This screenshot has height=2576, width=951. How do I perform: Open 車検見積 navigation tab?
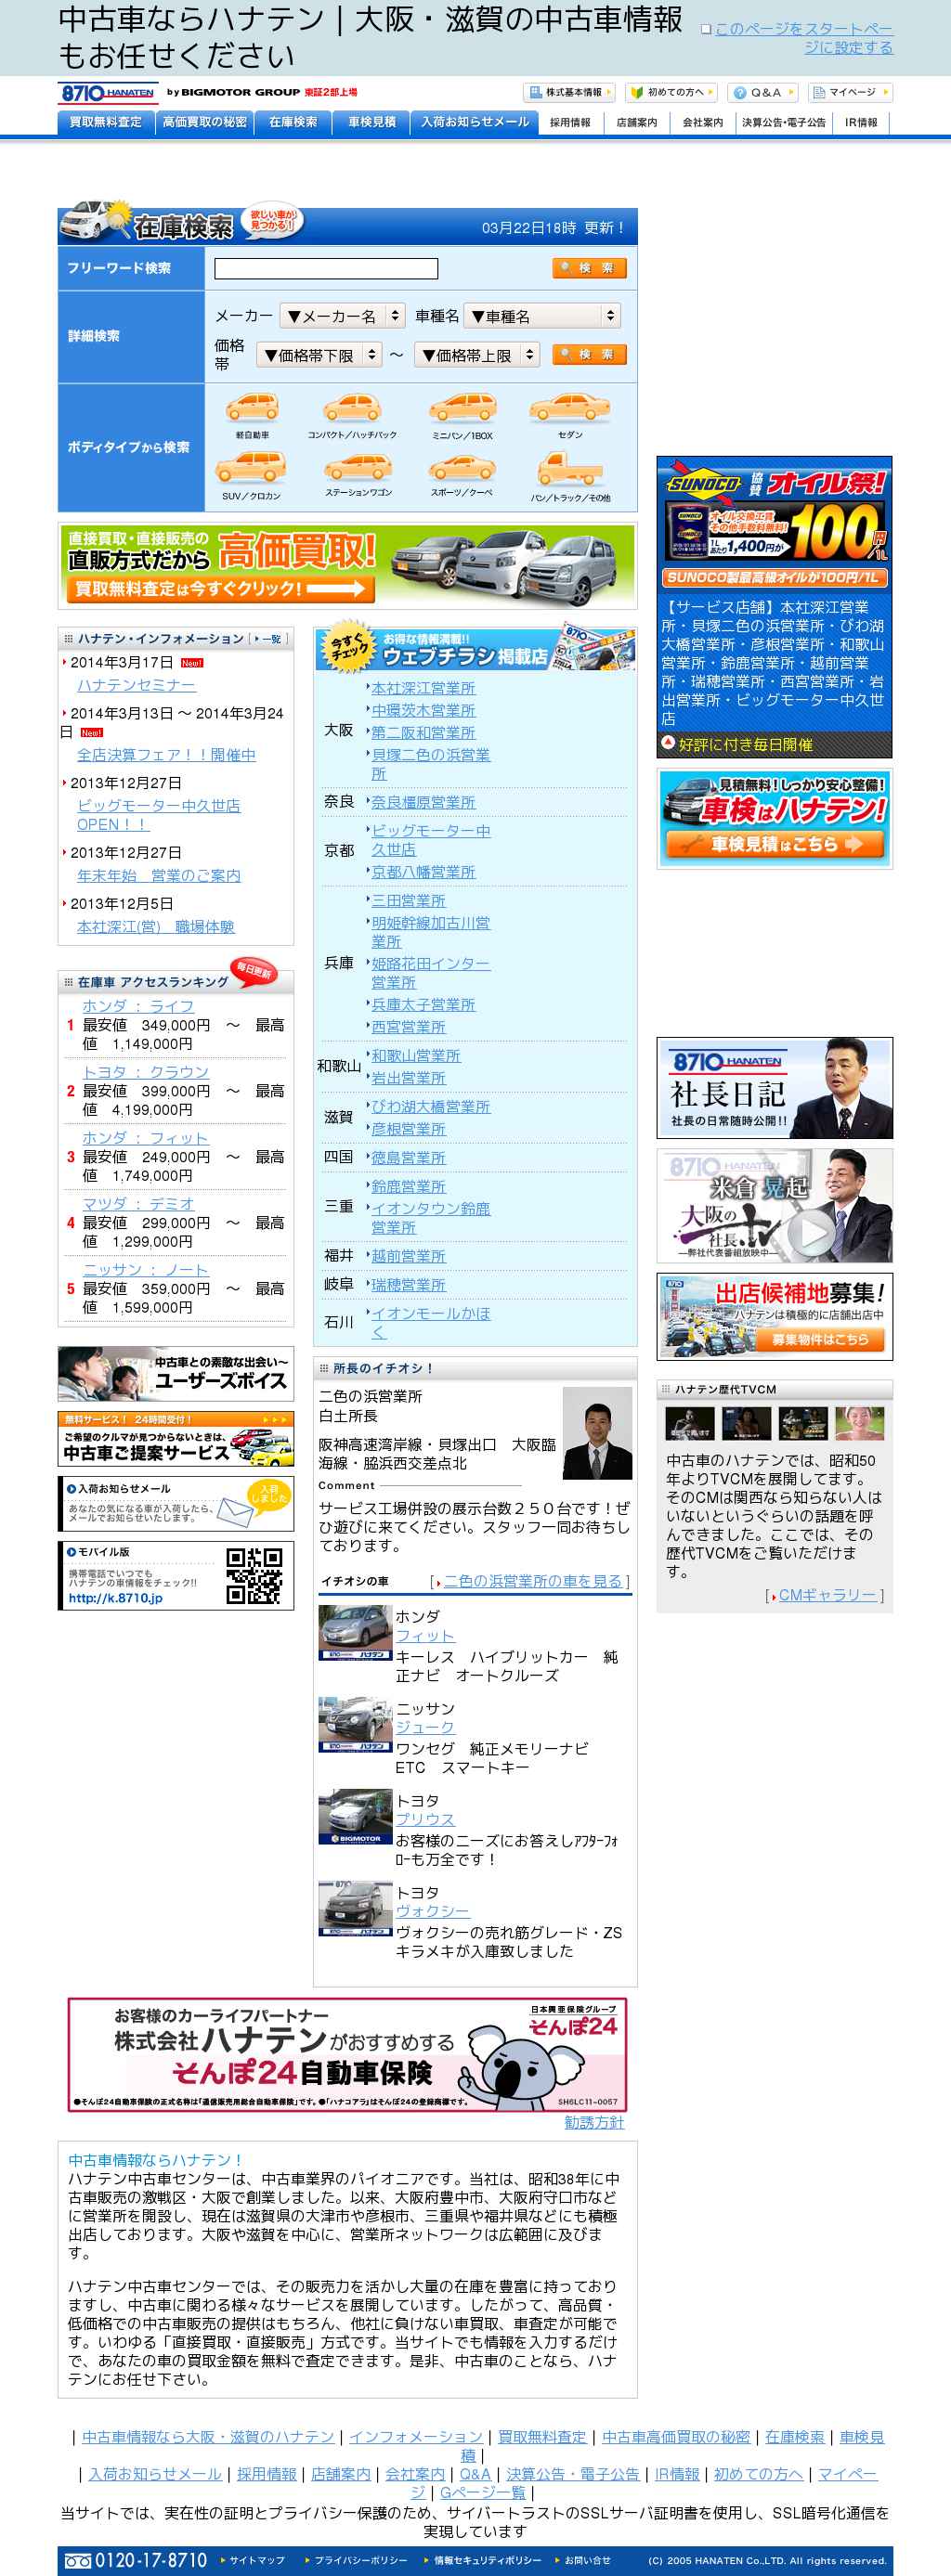coord(371,122)
